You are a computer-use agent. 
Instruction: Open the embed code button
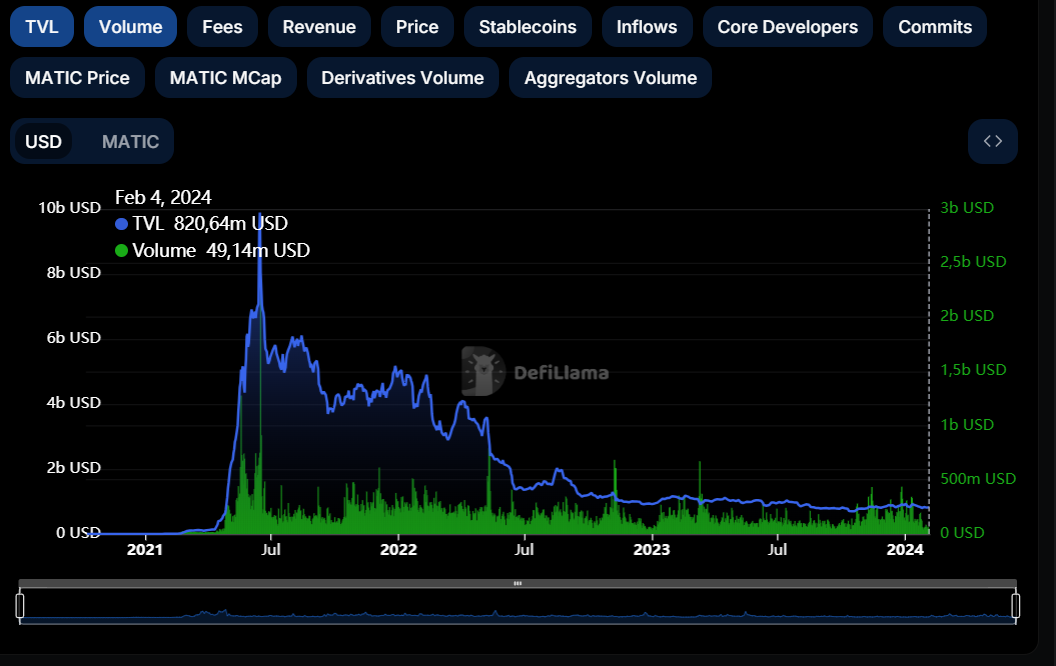click(x=993, y=141)
